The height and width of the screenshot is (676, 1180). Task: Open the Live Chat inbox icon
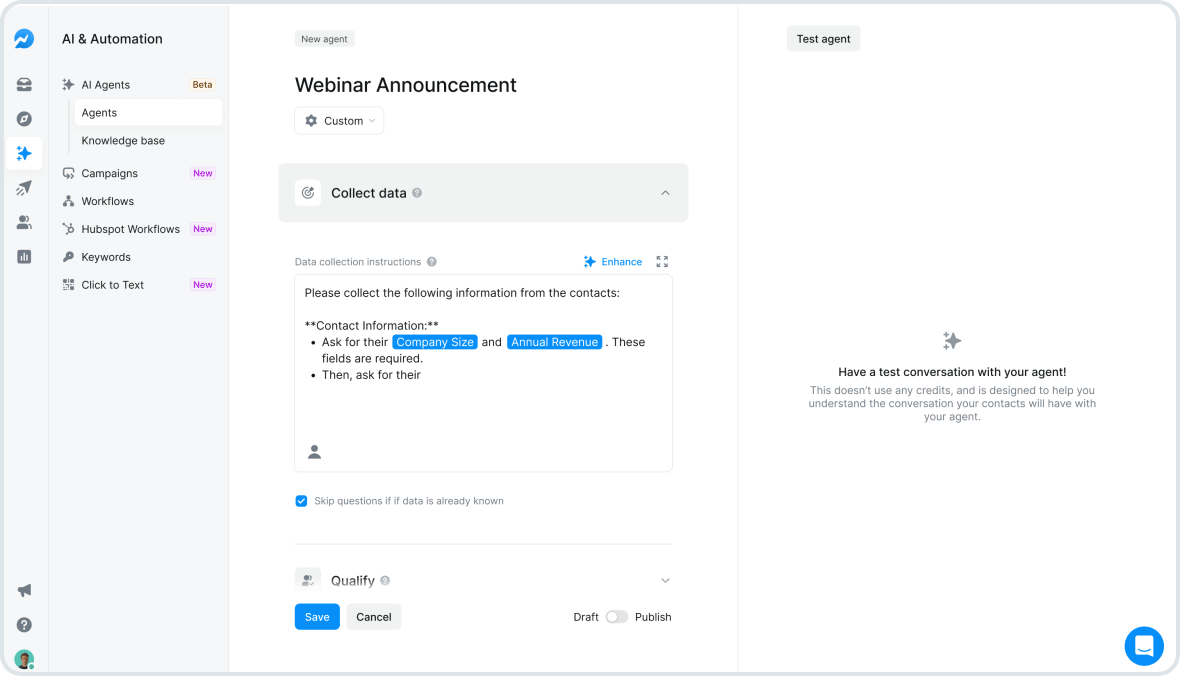(23, 84)
